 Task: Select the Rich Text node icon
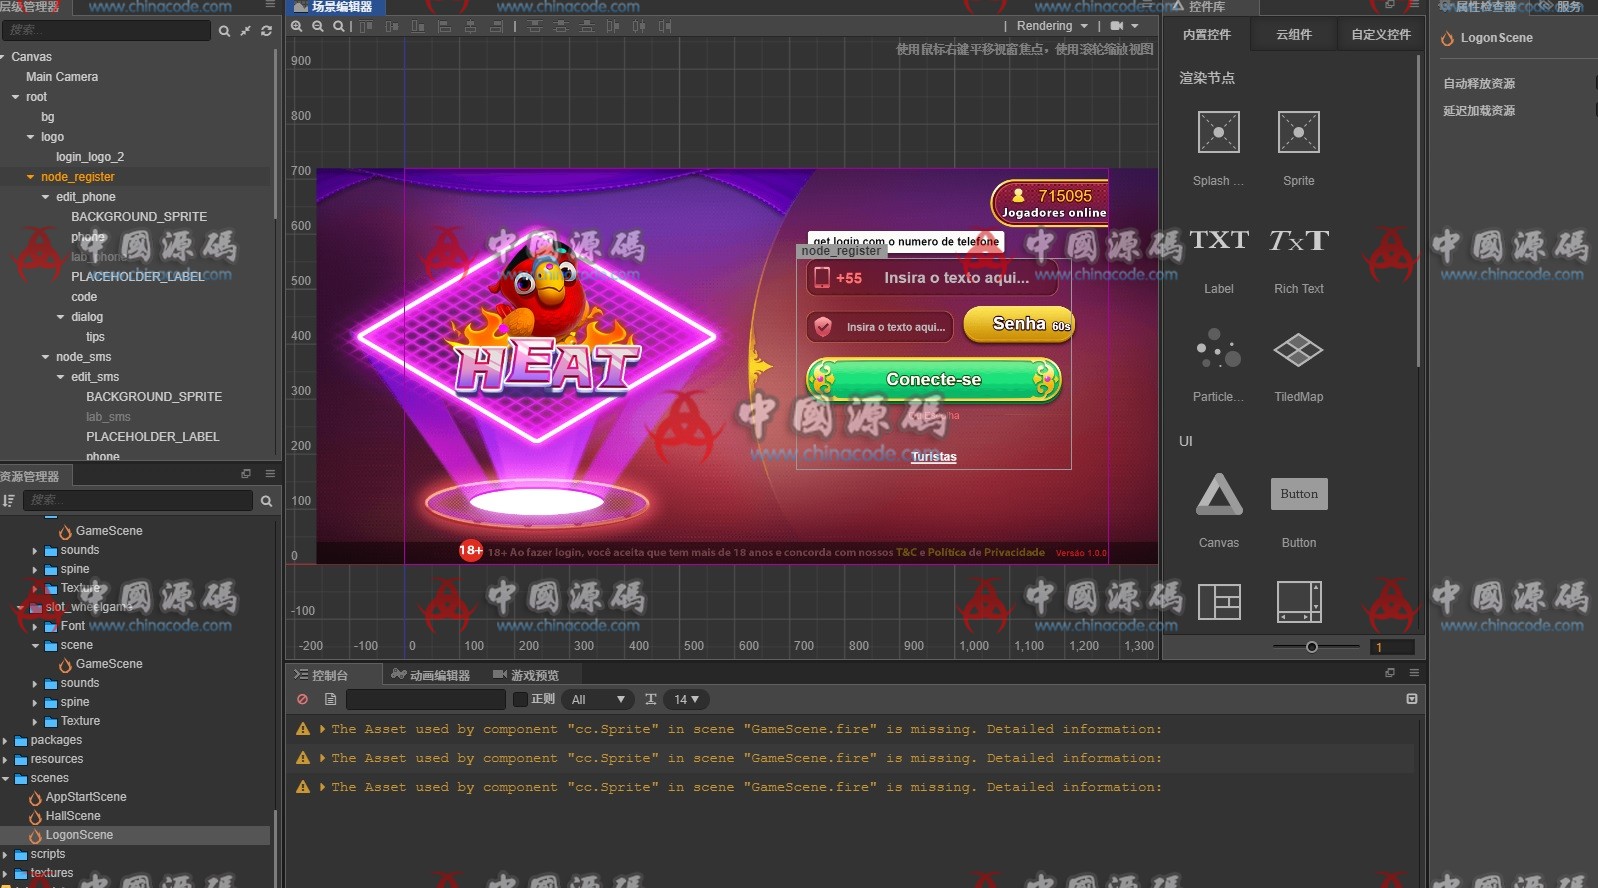pyautogui.click(x=1298, y=241)
